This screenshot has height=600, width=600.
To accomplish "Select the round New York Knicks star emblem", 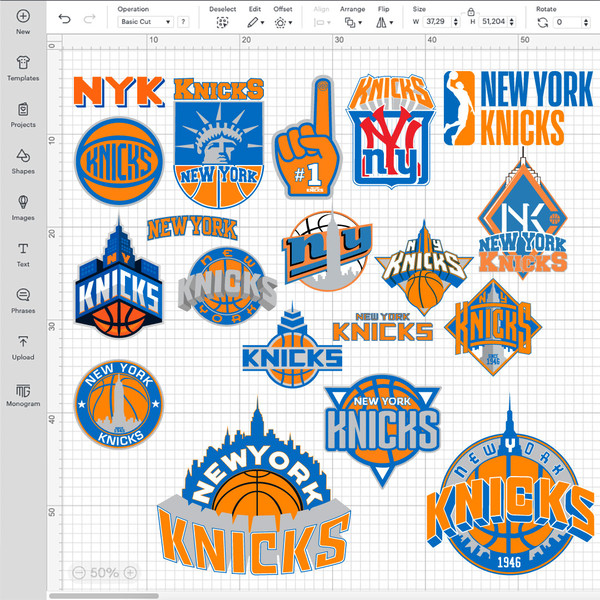I will pos(119,404).
